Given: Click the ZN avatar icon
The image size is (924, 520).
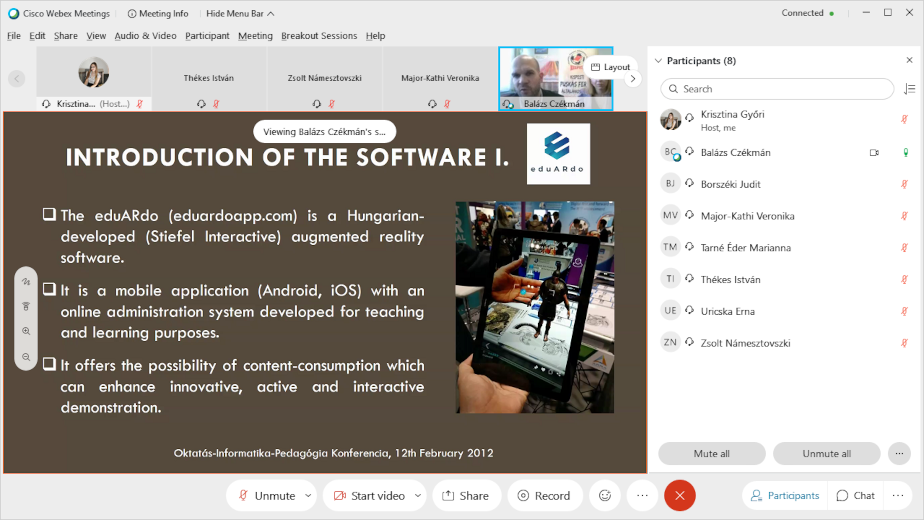Looking at the screenshot, I should coord(671,343).
